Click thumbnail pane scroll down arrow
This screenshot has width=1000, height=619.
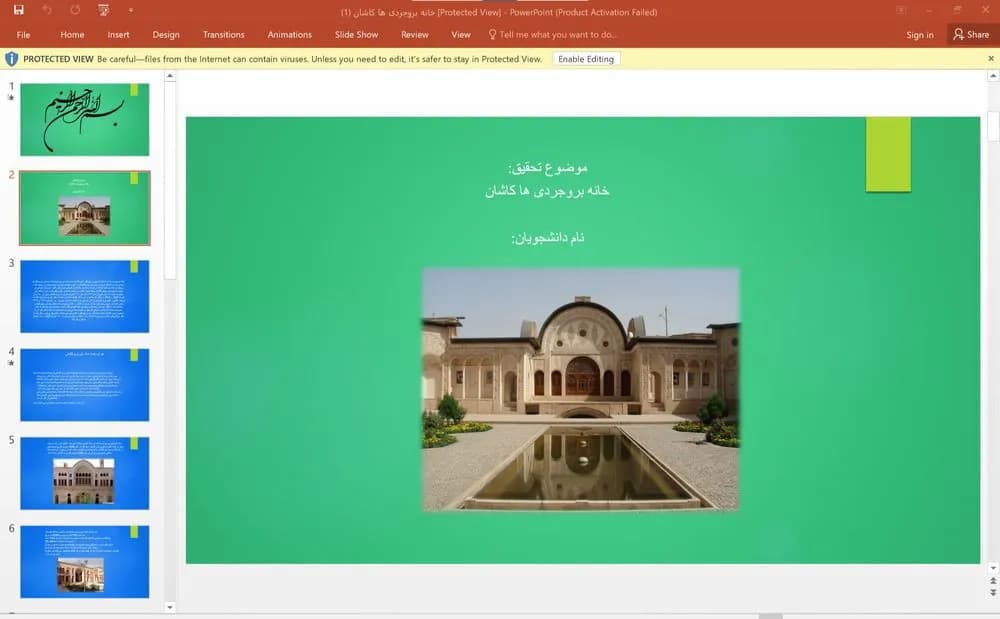click(x=170, y=608)
